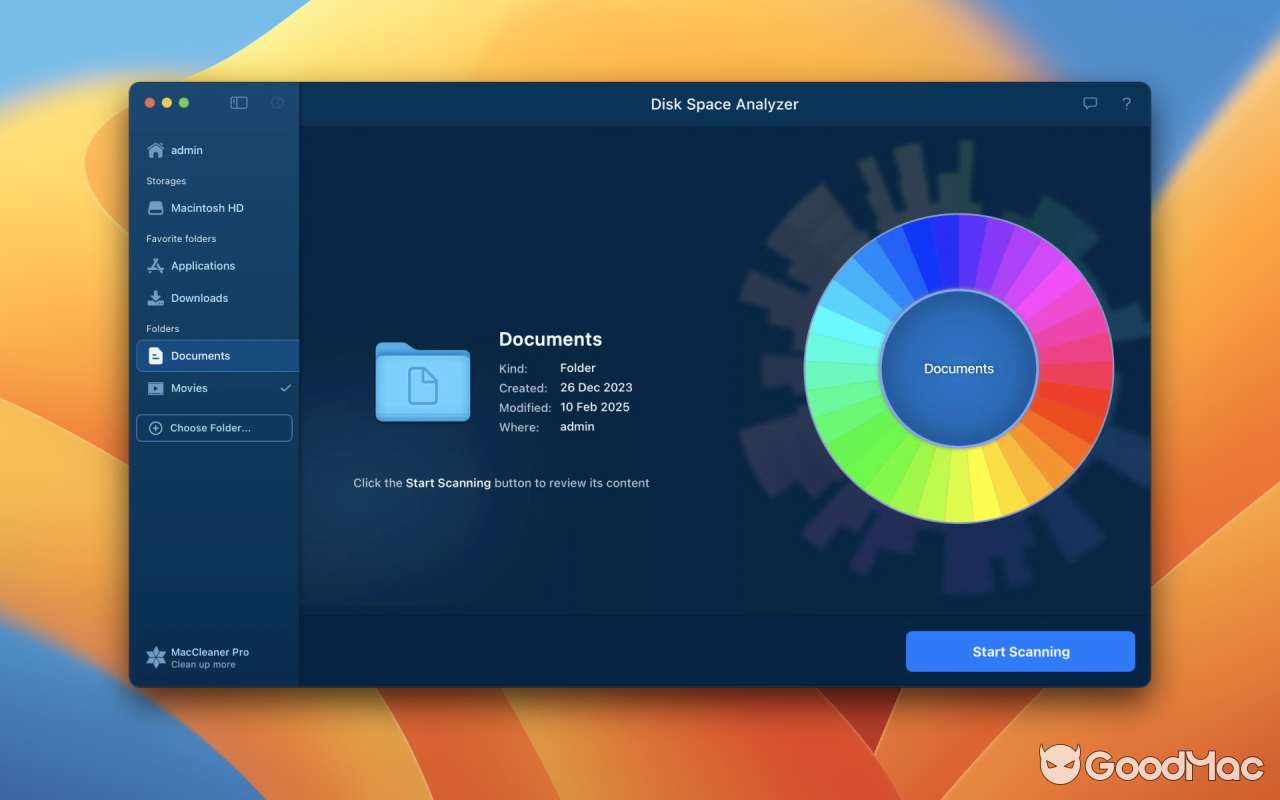Open Choose Folder dialog
Image resolution: width=1280 pixels, height=800 pixels.
(214, 427)
